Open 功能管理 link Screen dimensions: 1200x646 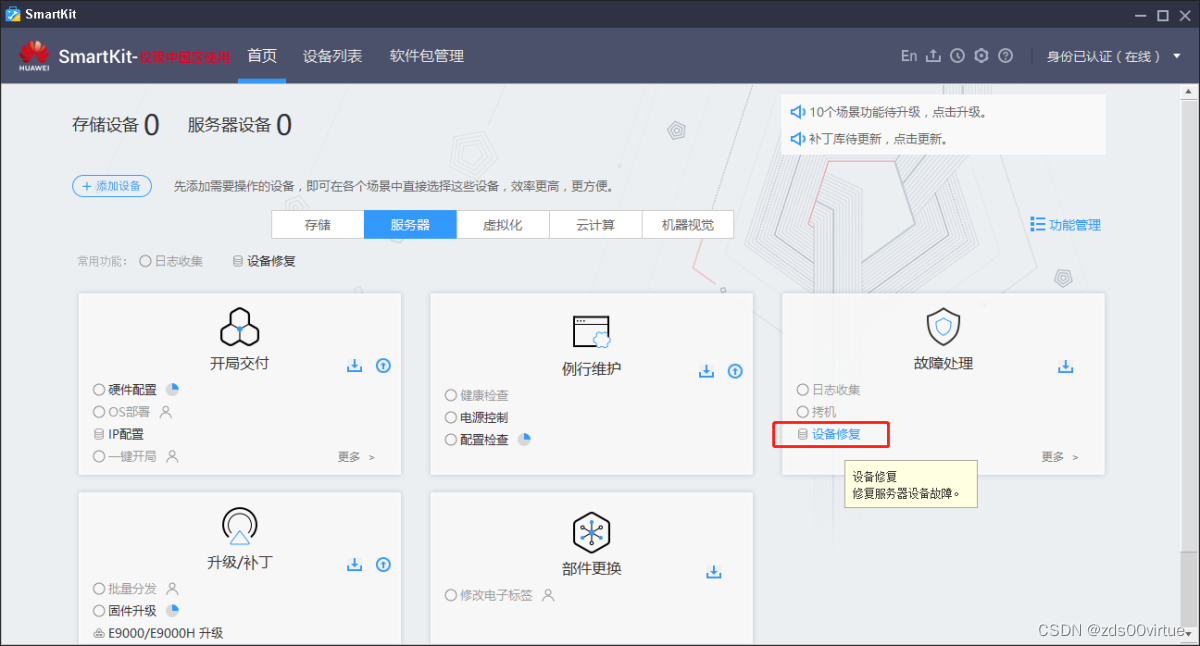[x=1066, y=225]
